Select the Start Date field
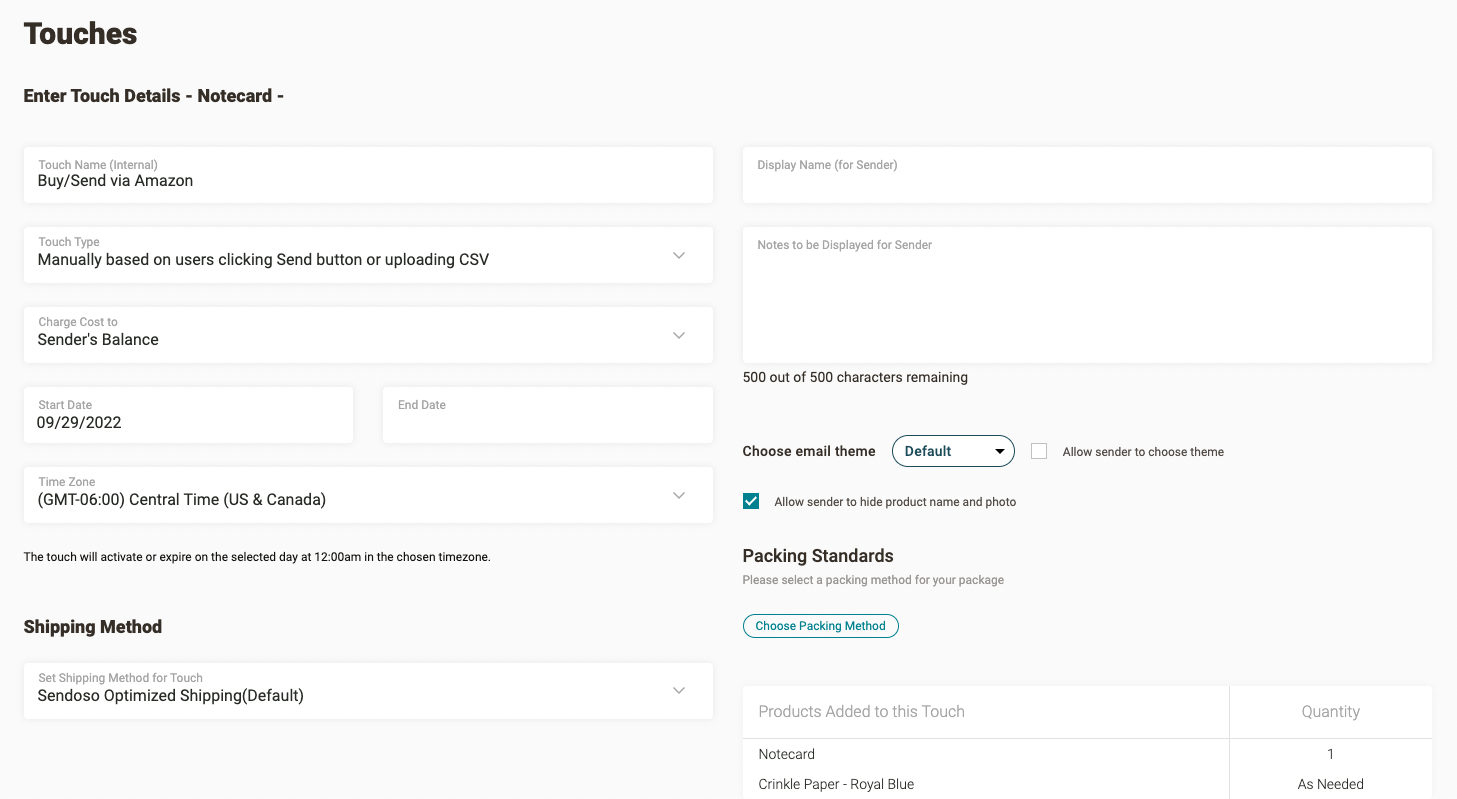 pos(188,415)
